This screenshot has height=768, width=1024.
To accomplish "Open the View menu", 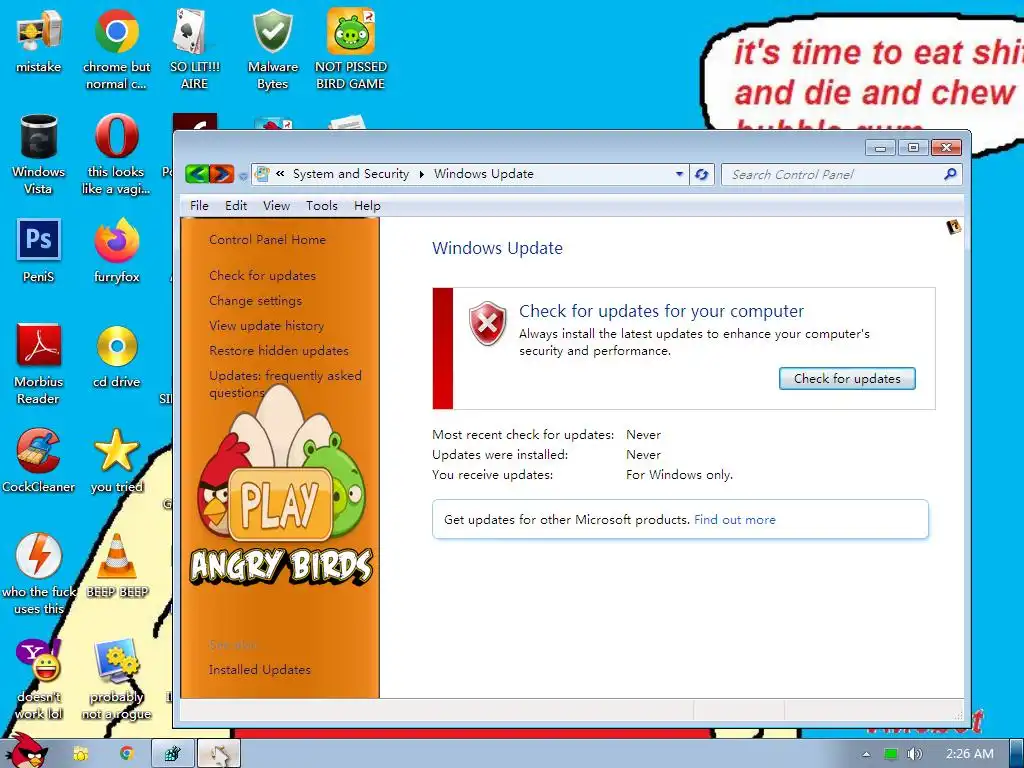I will point(276,206).
